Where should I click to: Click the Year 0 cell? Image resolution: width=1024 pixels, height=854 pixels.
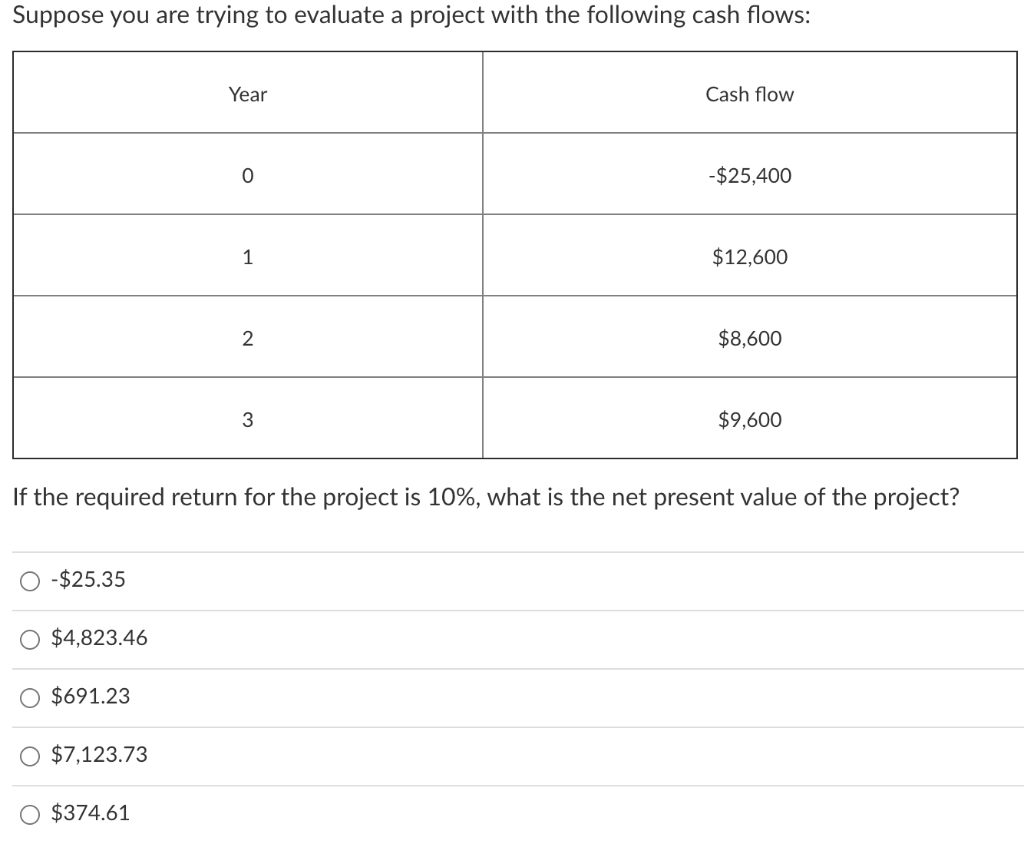247,175
